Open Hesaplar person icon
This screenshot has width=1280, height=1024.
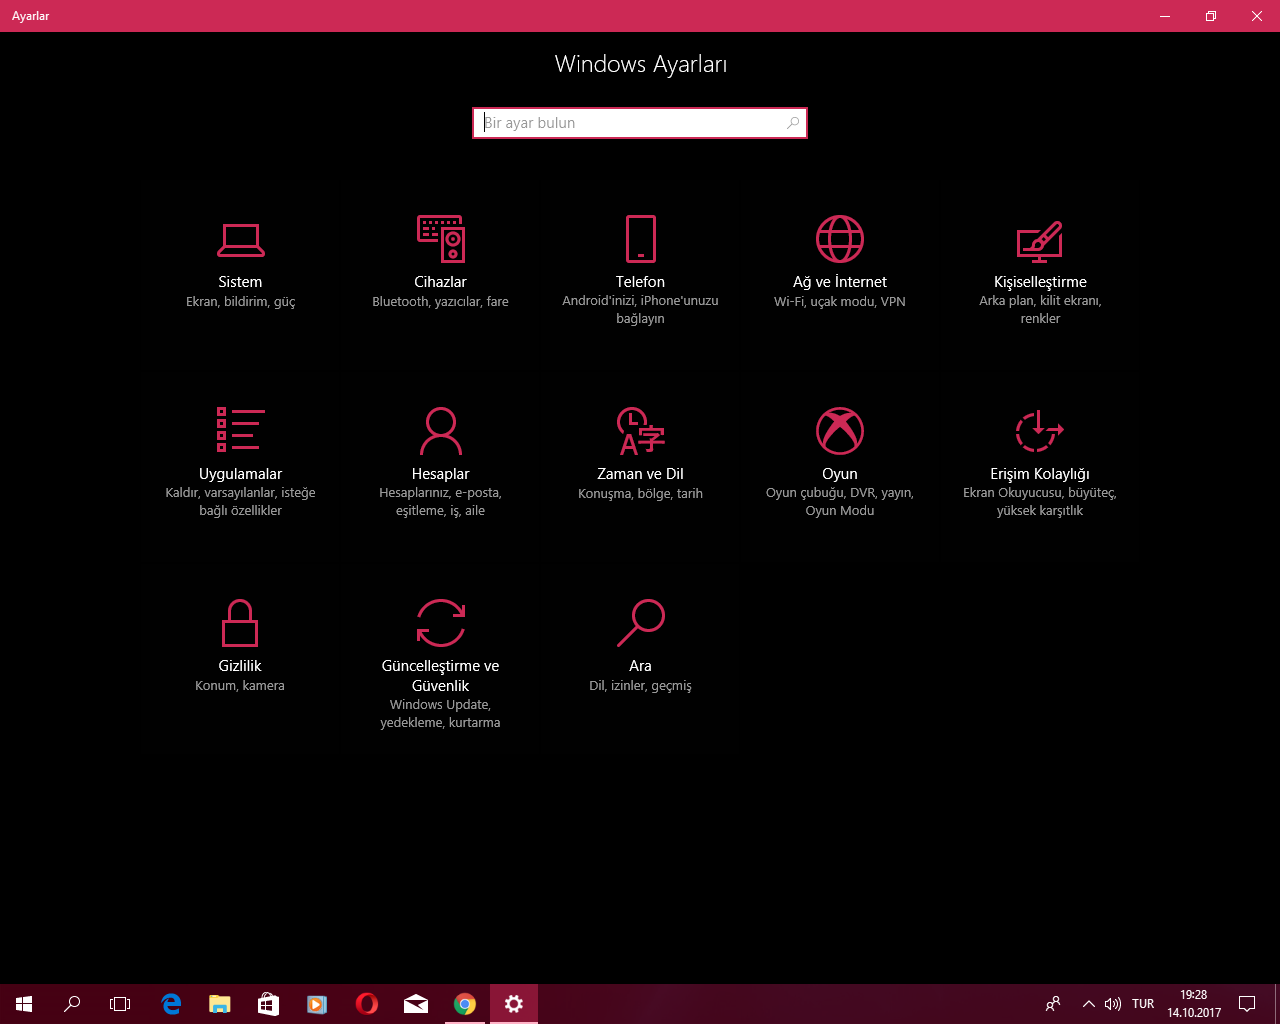[x=441, y=431]
